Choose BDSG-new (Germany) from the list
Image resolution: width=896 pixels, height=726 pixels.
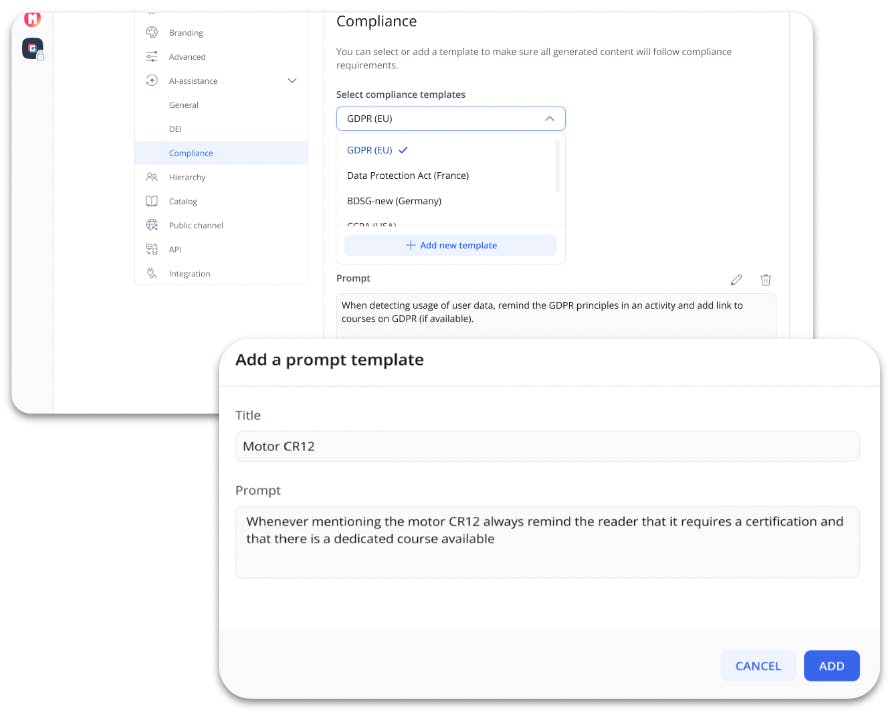pos(393,201)
